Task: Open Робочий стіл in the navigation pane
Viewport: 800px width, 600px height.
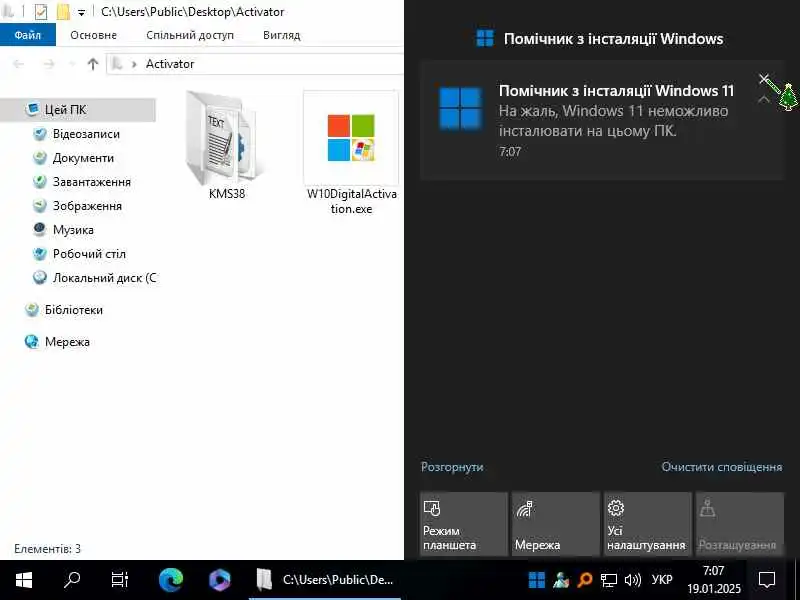Action: pos(89,254)
